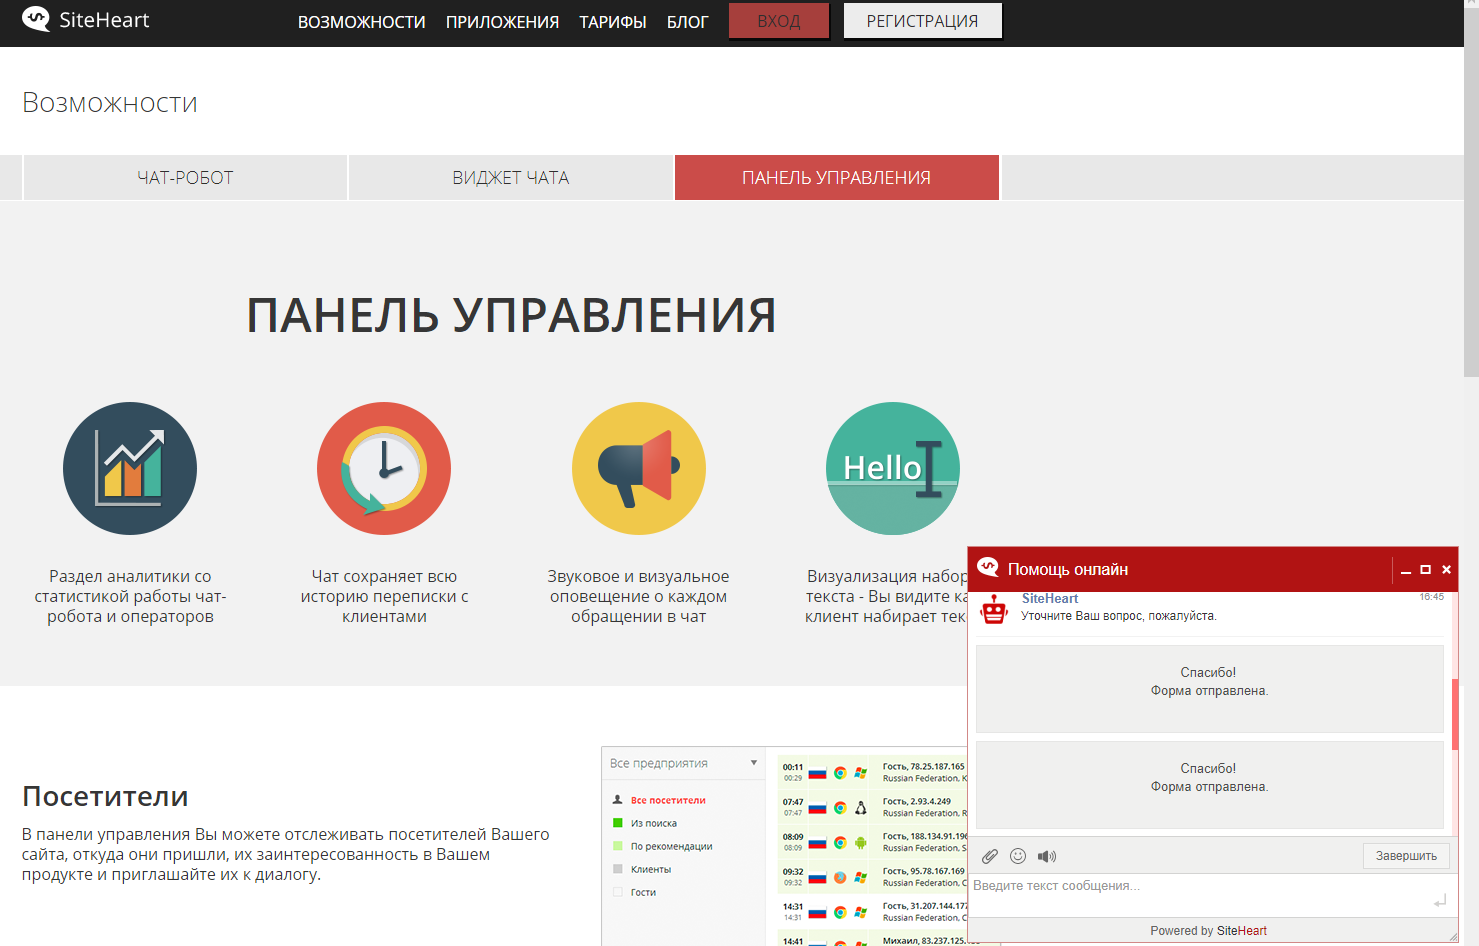The image size is (1479, 946).
Task: Click the message input field in chat
Action: 1150,885
